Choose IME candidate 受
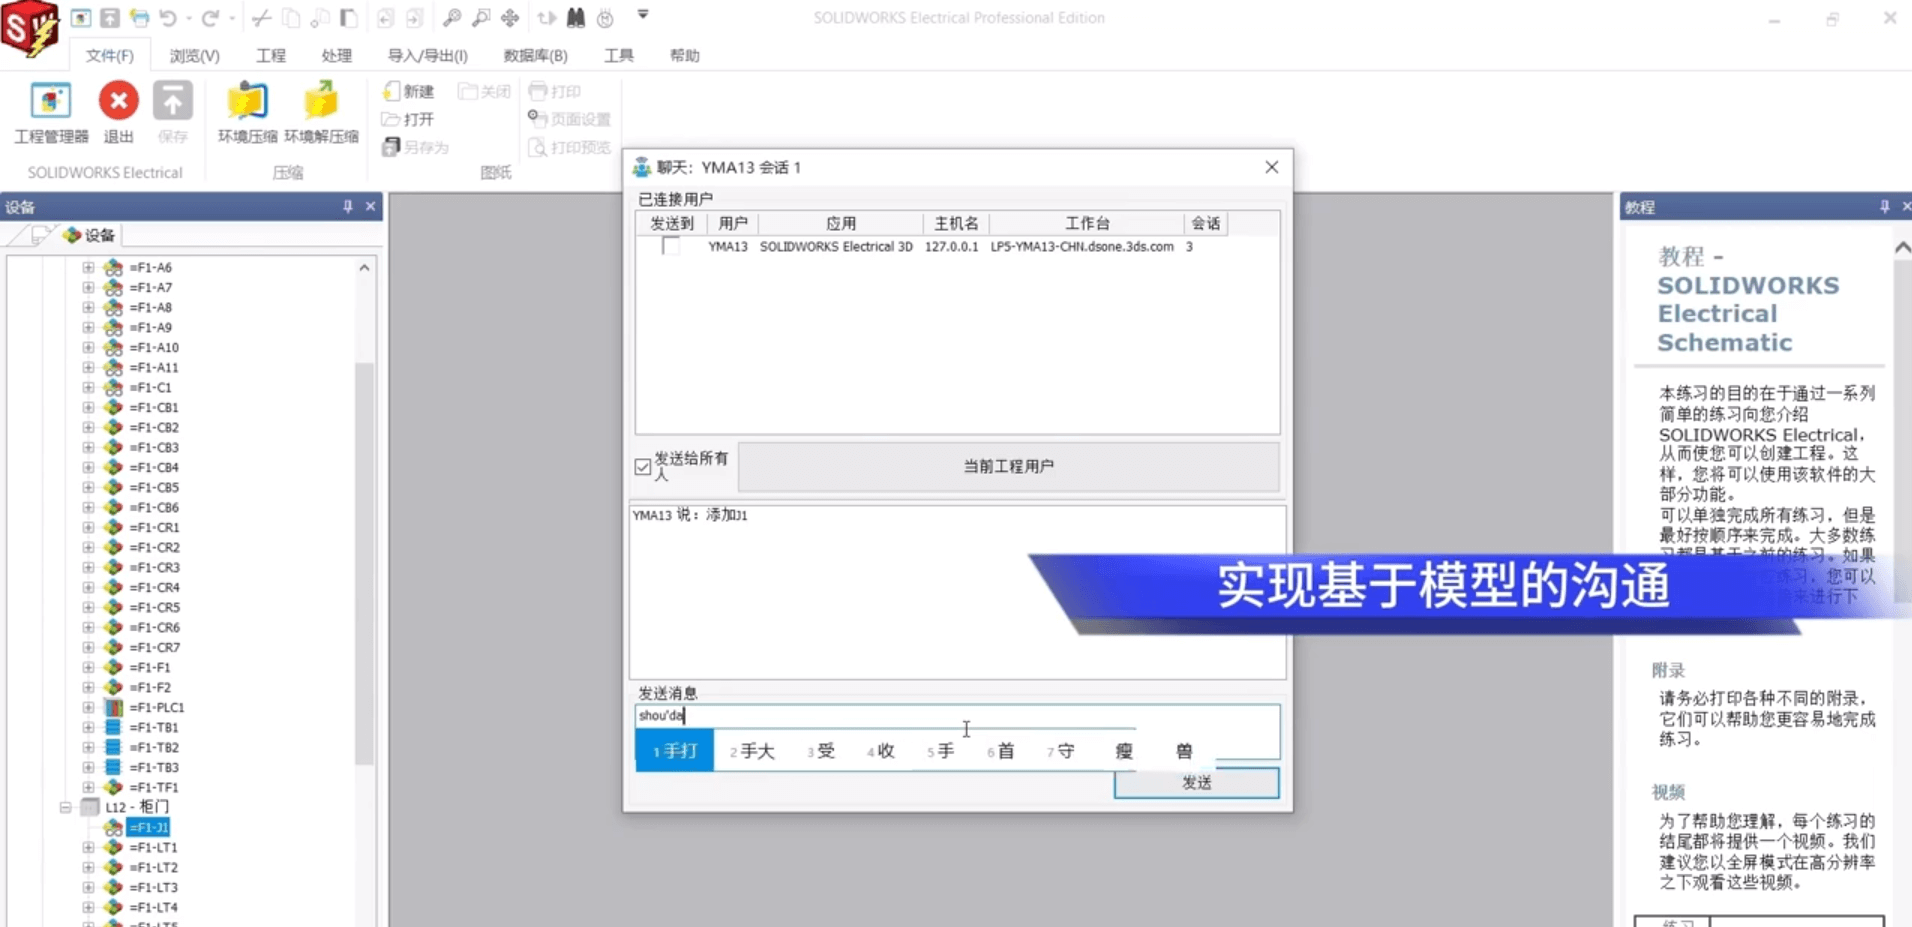Image resolution: width=1912 pixels, height=927 pixels. pyautogui.click(x=821, y=751)
